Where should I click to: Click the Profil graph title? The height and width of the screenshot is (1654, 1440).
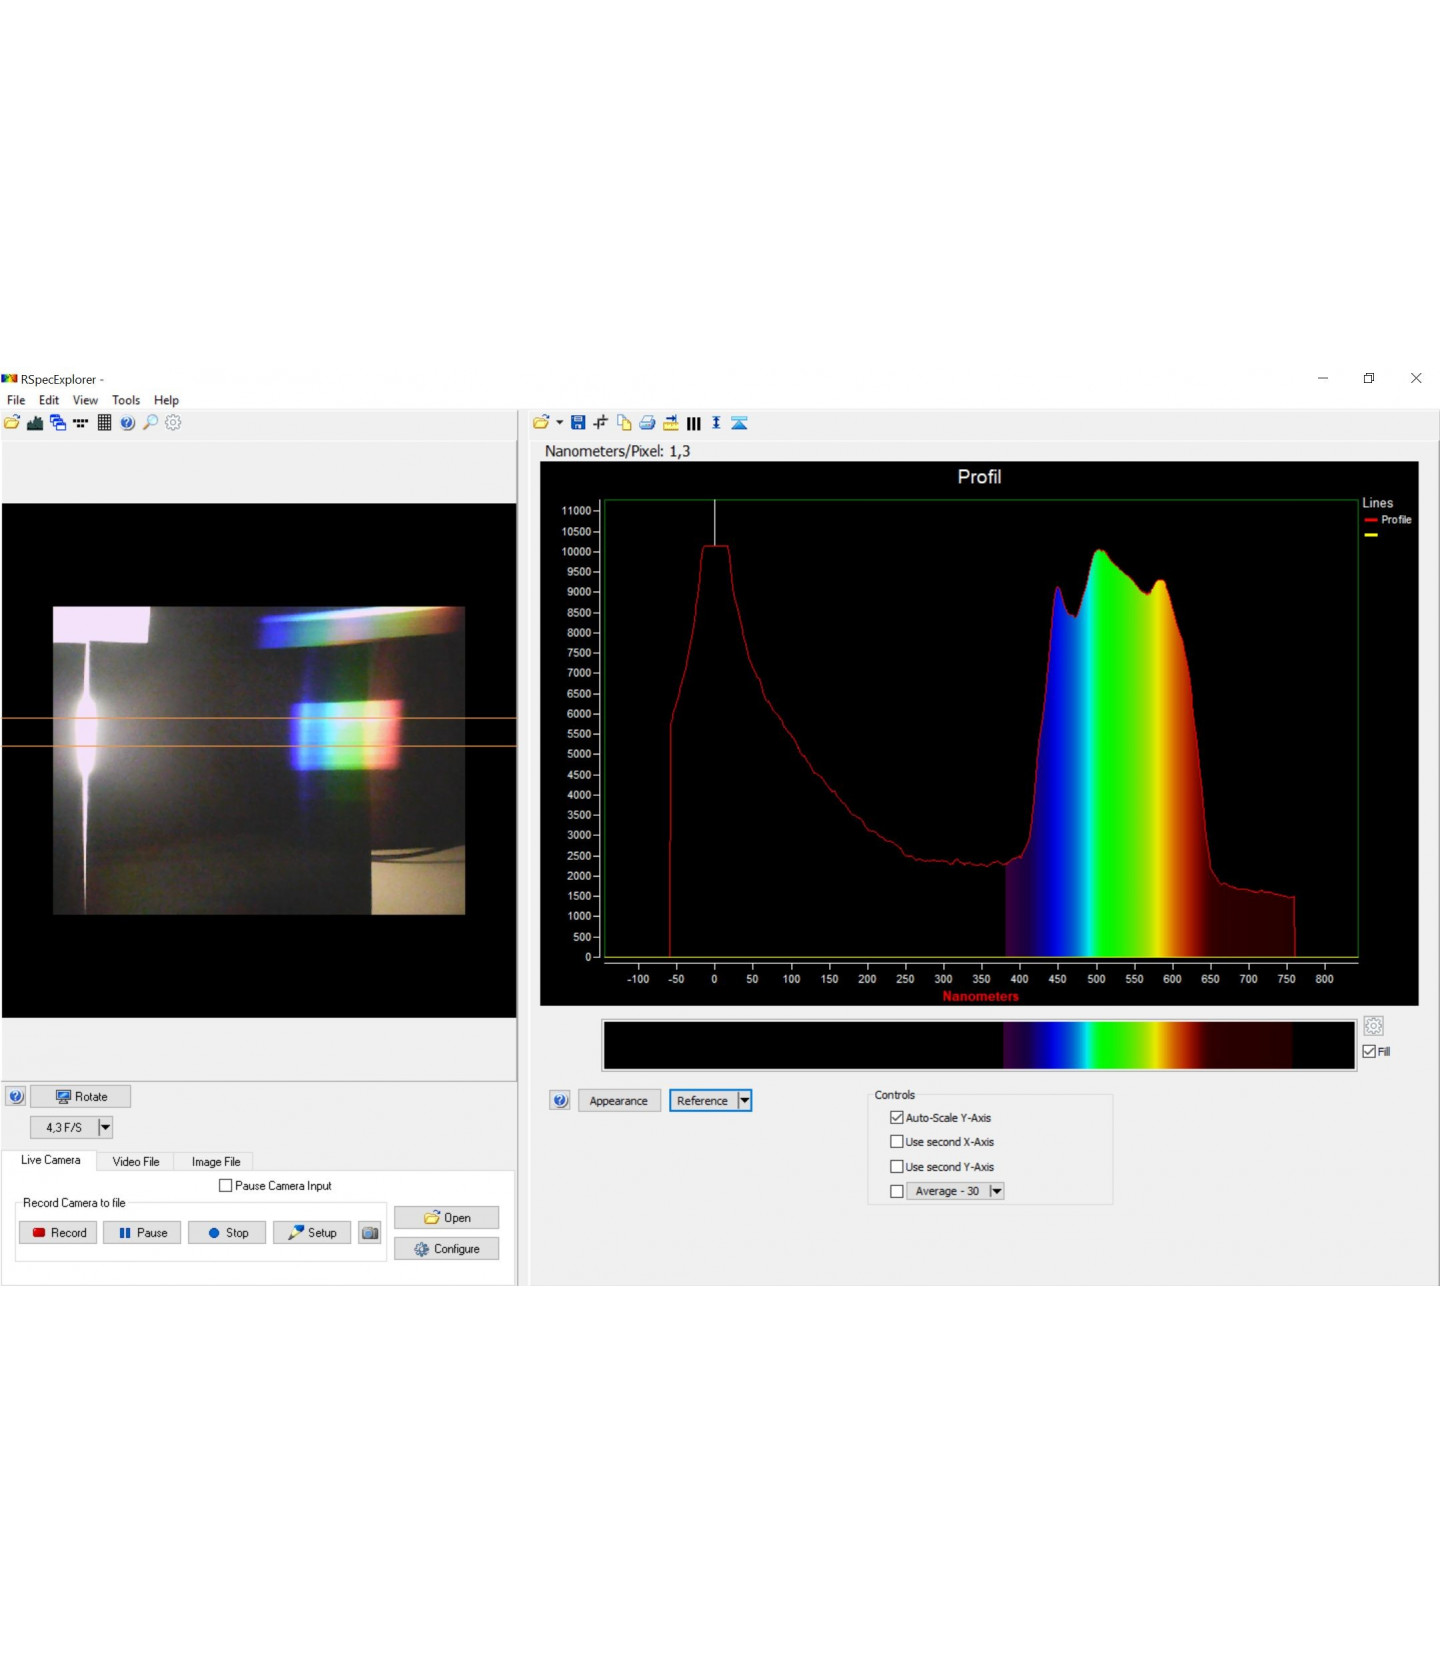point(979,477)
